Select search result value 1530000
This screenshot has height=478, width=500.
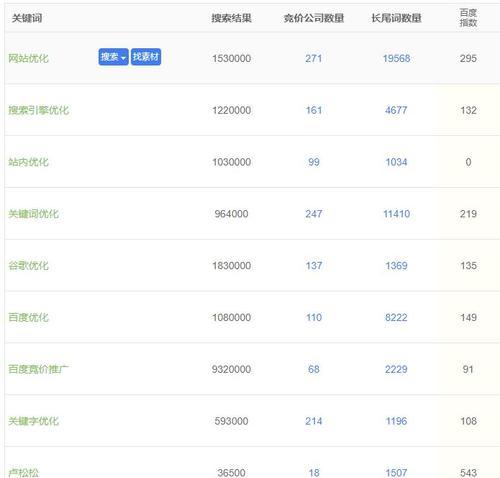pyautogui.click(x=232, y=58)
